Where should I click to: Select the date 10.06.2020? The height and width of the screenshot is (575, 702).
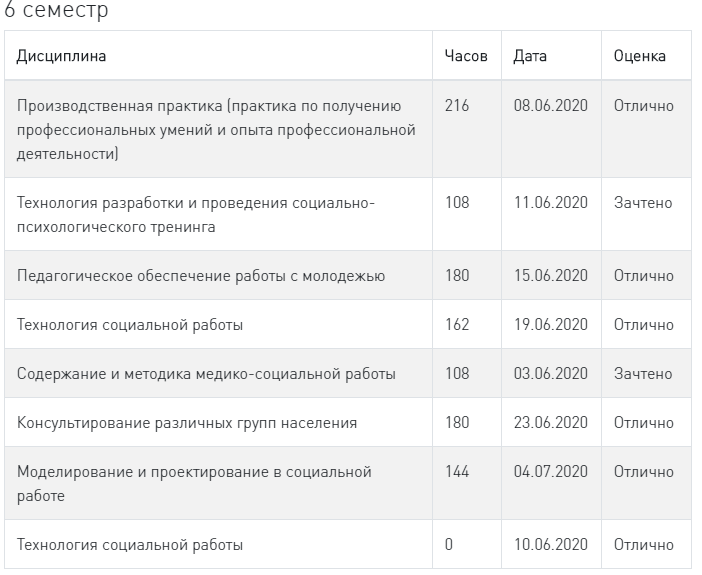point(551,545)
